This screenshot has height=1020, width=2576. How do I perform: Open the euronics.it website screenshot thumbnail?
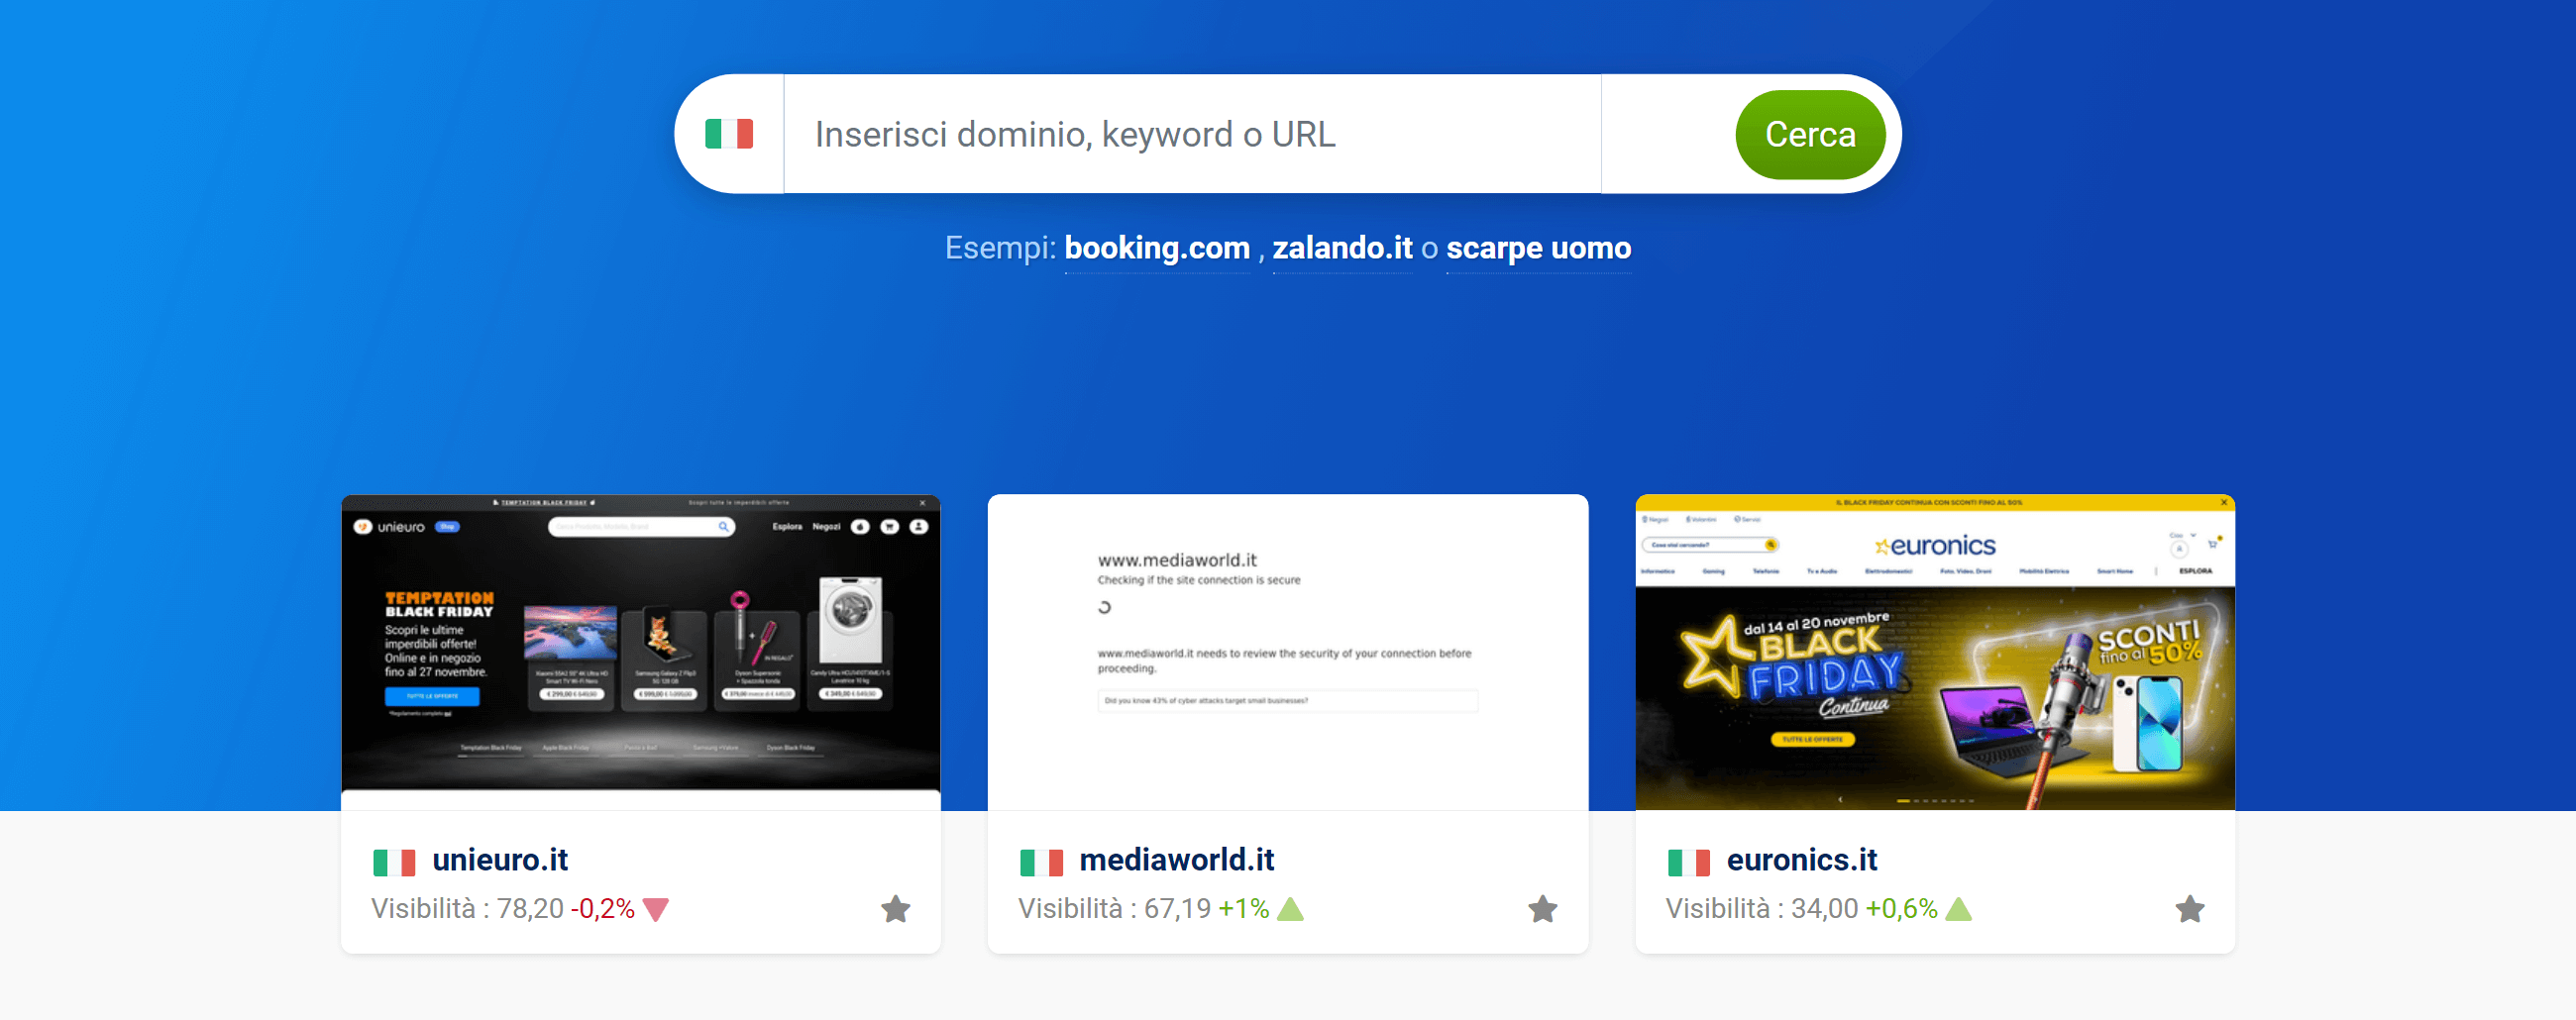(x=1935, y=652)
